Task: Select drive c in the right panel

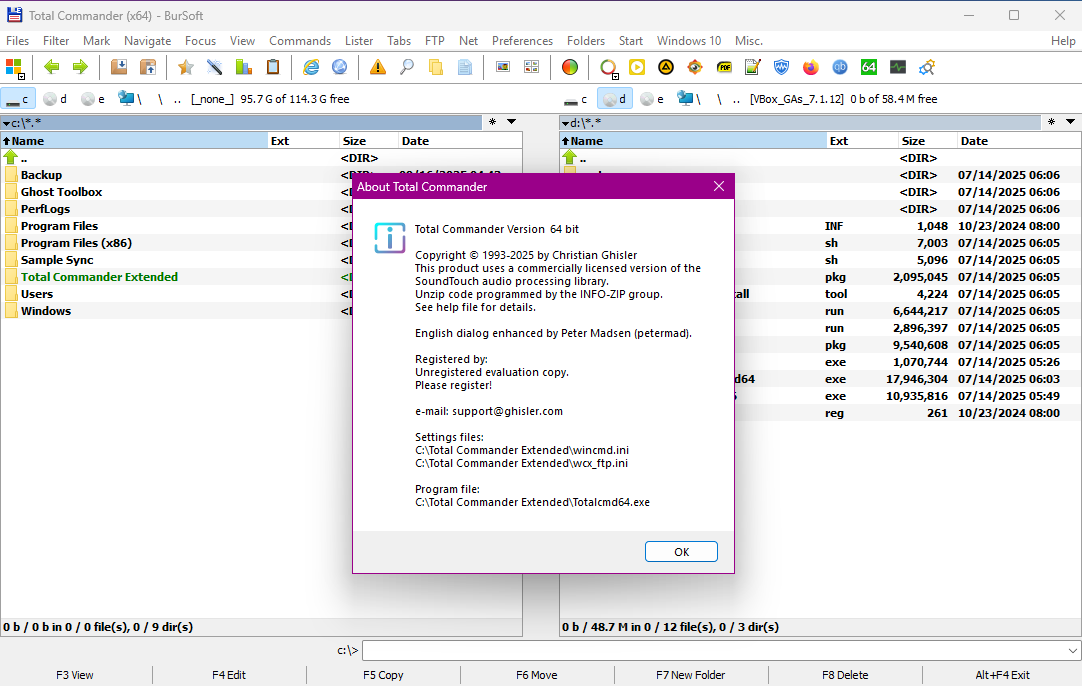Action: coord(576,99)
